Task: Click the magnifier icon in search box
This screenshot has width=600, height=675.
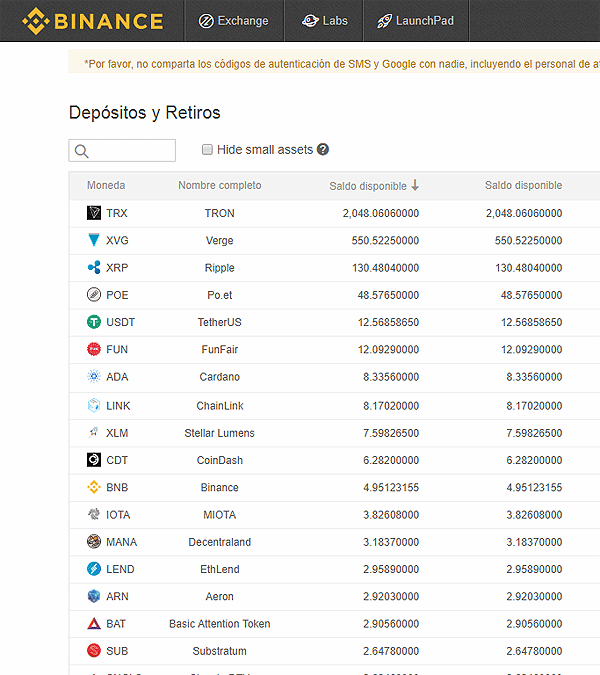Action: (81, 151)
